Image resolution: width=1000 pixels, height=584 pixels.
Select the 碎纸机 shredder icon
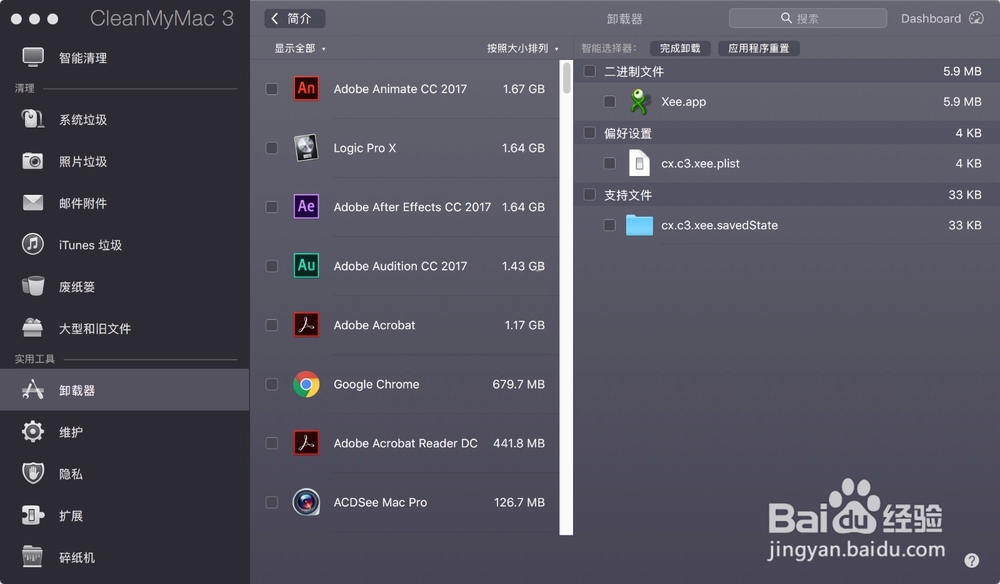coord(33,557)
